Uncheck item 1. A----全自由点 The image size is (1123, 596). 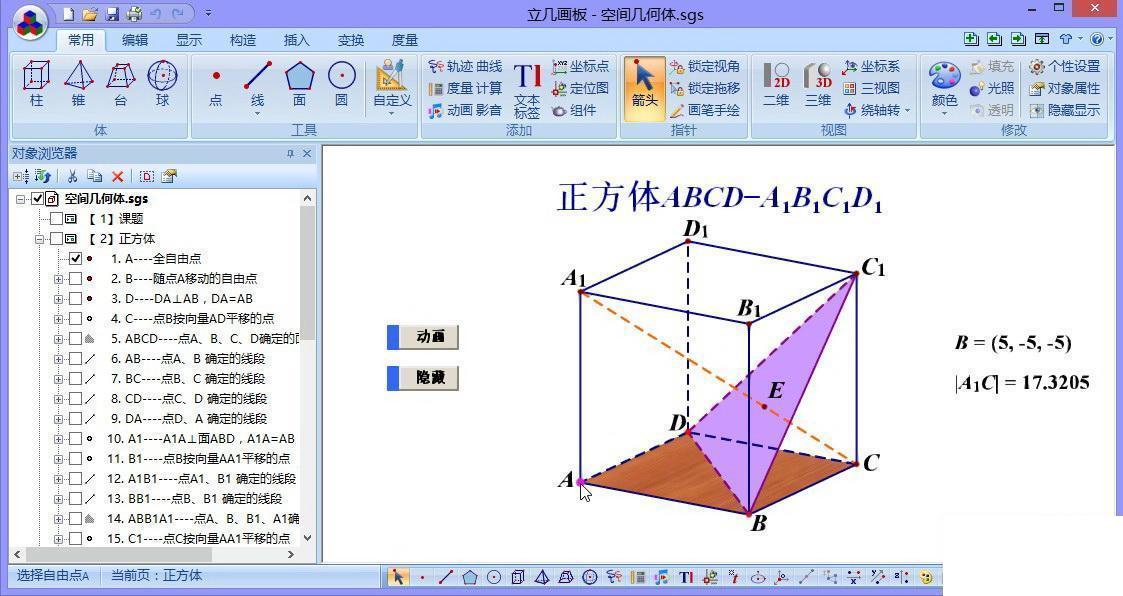(x=75, y=259)
